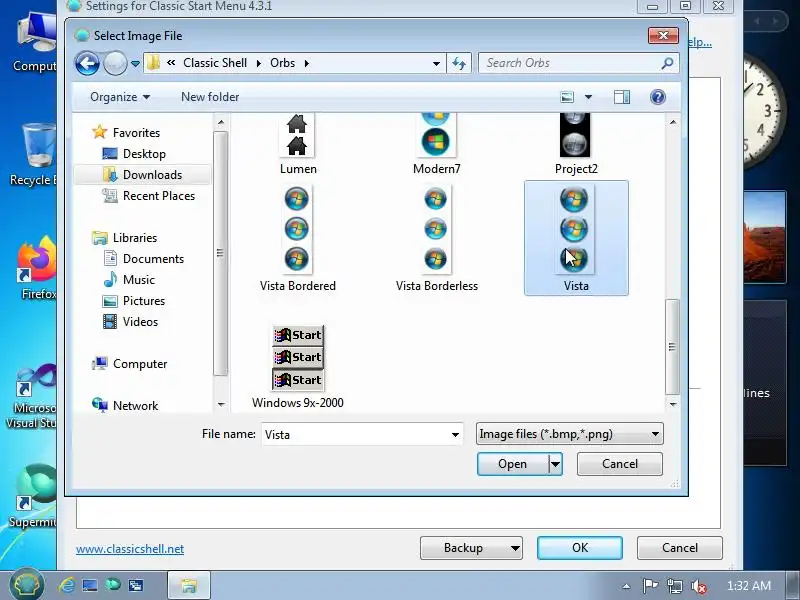This screenshot has width=800, height=600.
Task: Select the Vista Bordered orb image
Action: 297,239
